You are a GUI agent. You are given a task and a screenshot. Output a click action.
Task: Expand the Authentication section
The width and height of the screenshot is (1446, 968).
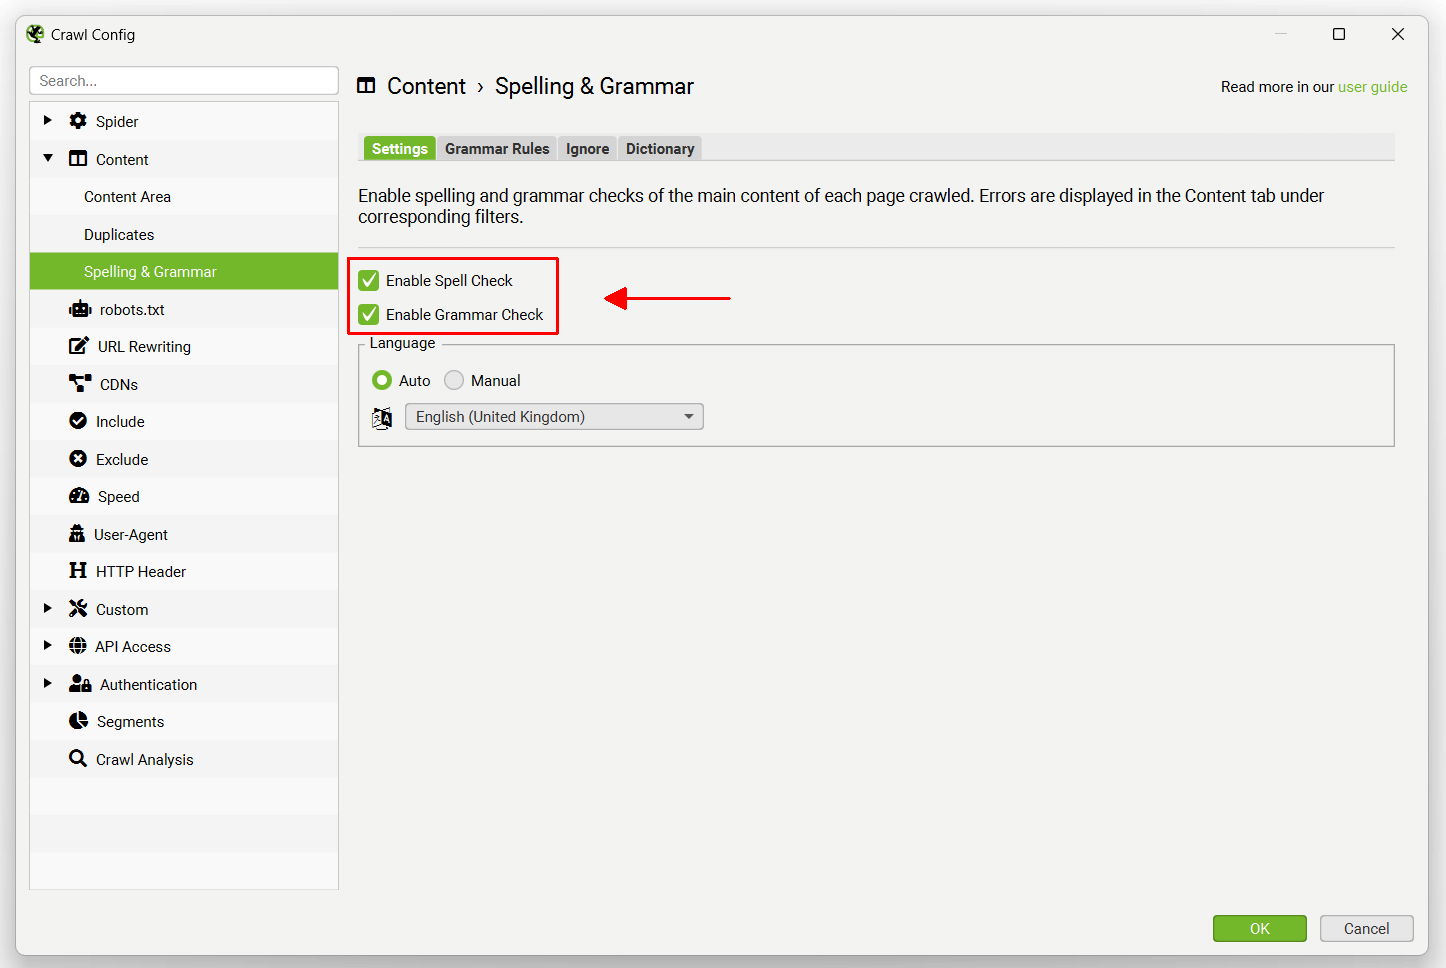click(47, 683)
